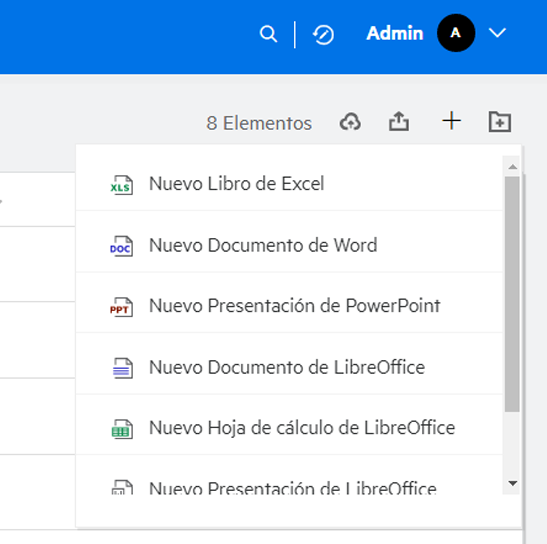Click the LibreOffice spreadsheet icon
547x544 pixels.
coord(122,429)
